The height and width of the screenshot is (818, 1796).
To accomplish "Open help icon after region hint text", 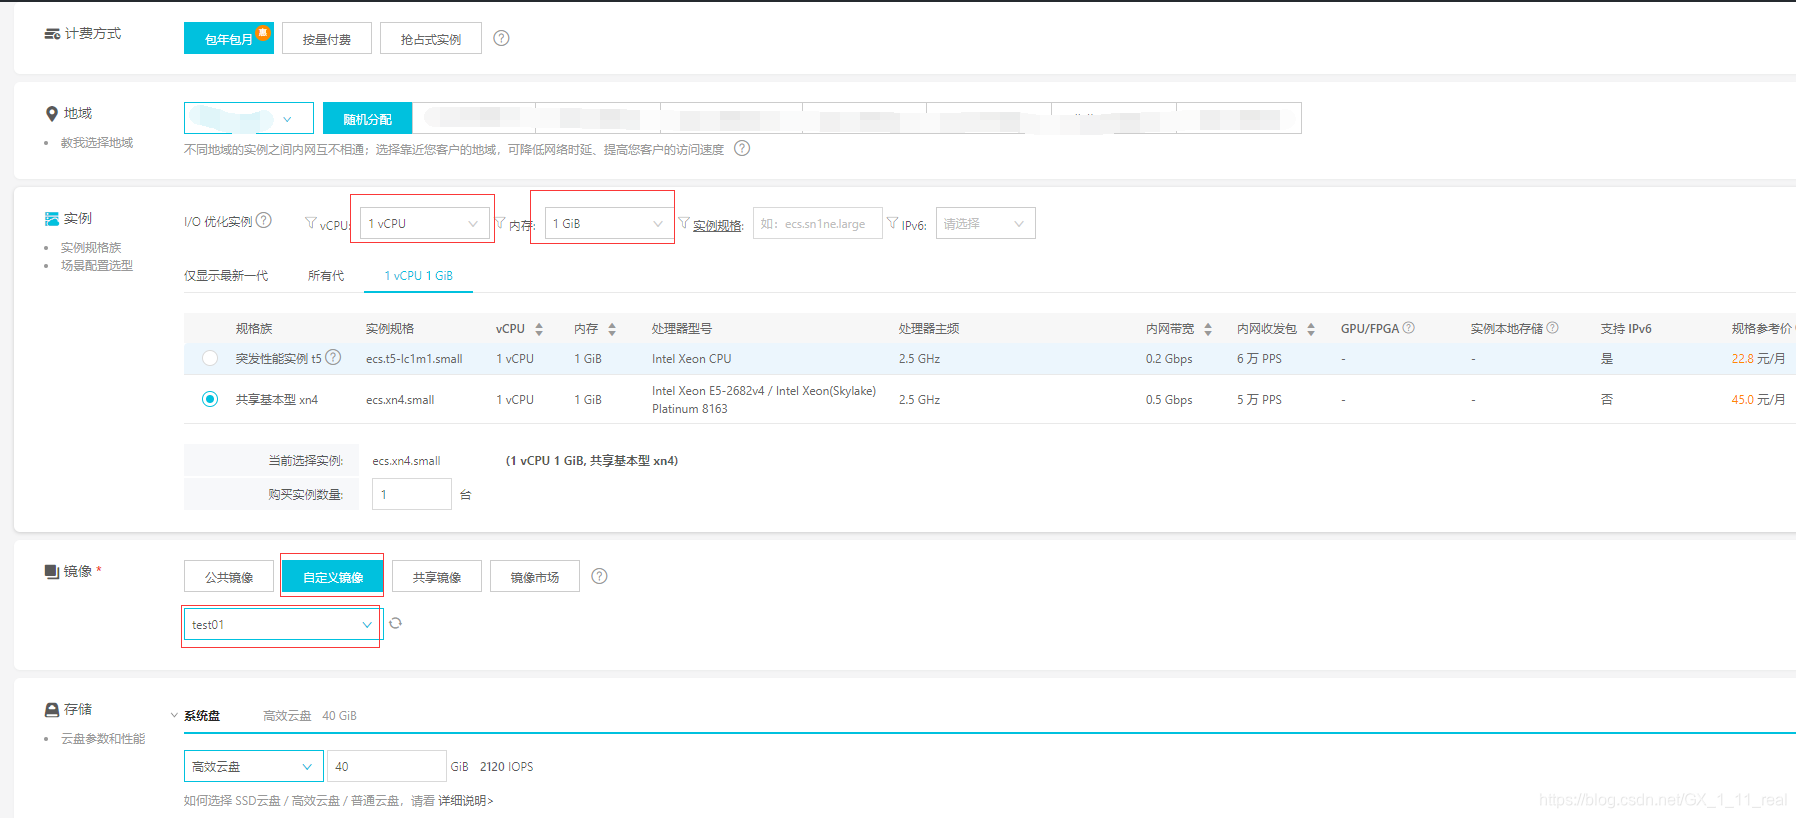I will click(742, 148).
